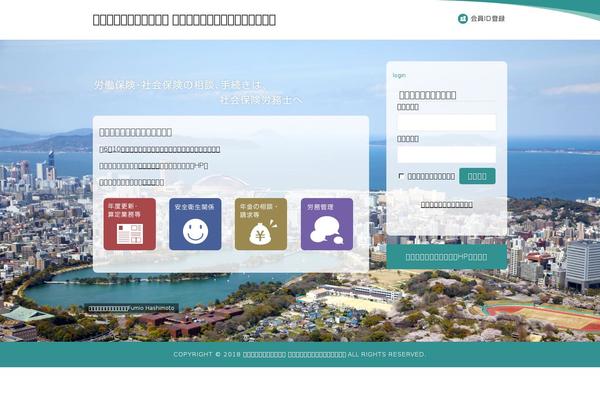The width and height of the screenshot is (600, 400).
Task: Open the gold 年金の相談・請求等 money bag tile
Action: point(261,224)
